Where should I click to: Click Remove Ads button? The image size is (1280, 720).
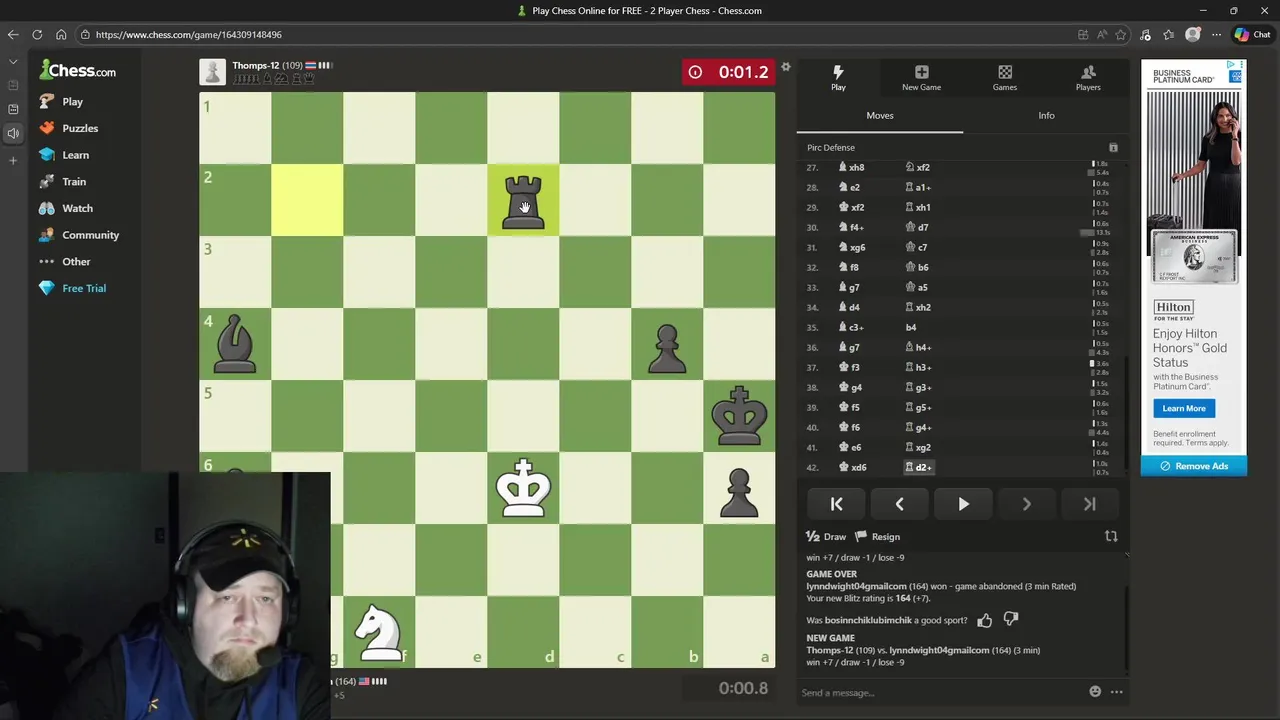click(1194, 466)
